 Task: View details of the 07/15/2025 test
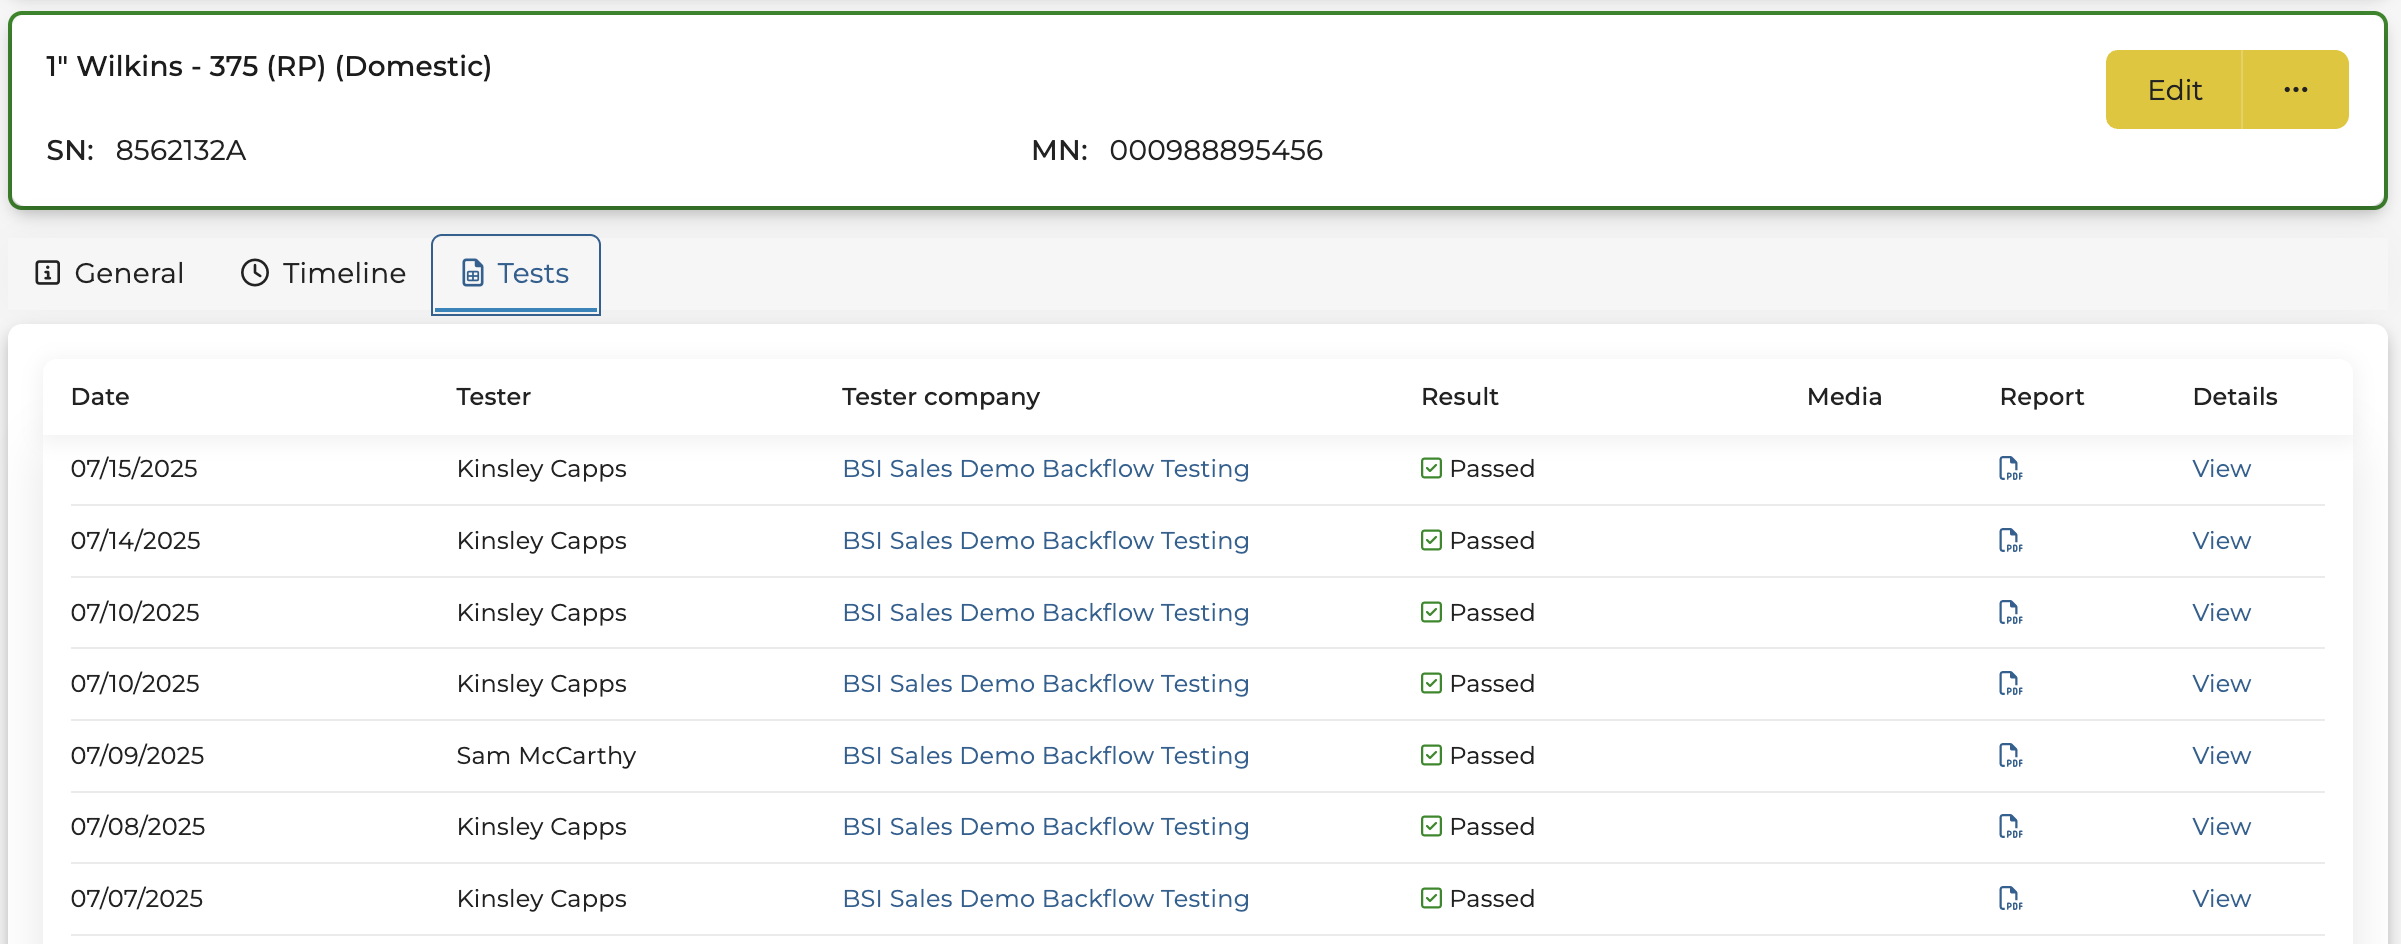click(2221, 468)
